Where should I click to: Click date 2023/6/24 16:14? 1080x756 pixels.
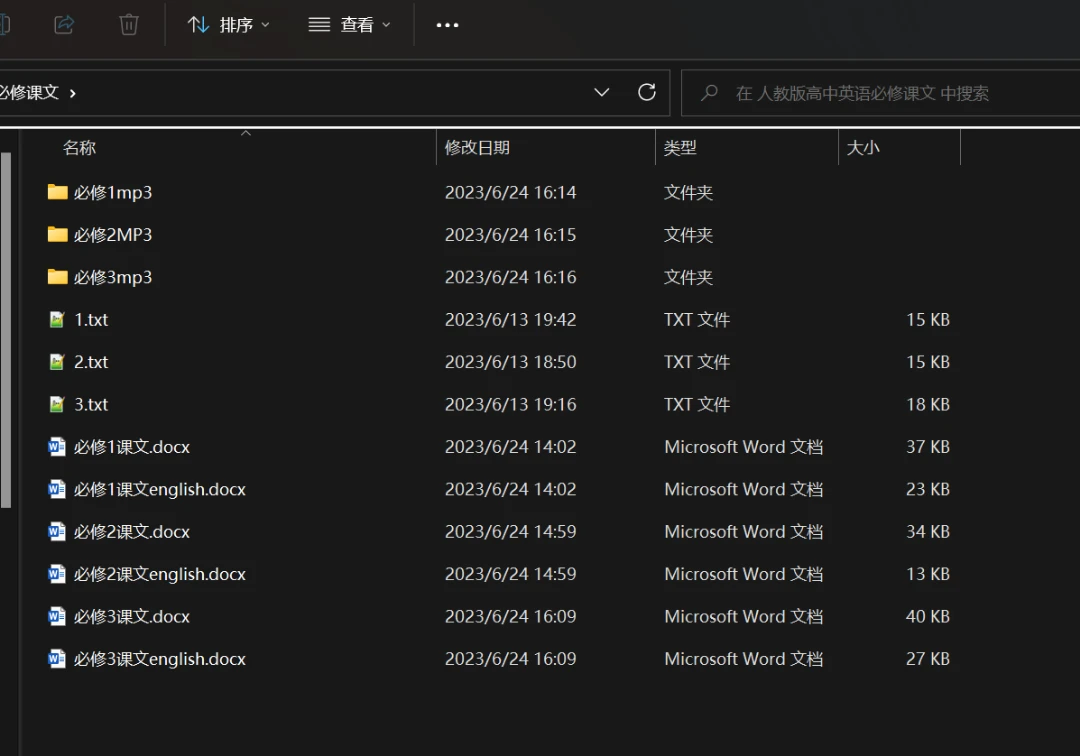point(510,192)
